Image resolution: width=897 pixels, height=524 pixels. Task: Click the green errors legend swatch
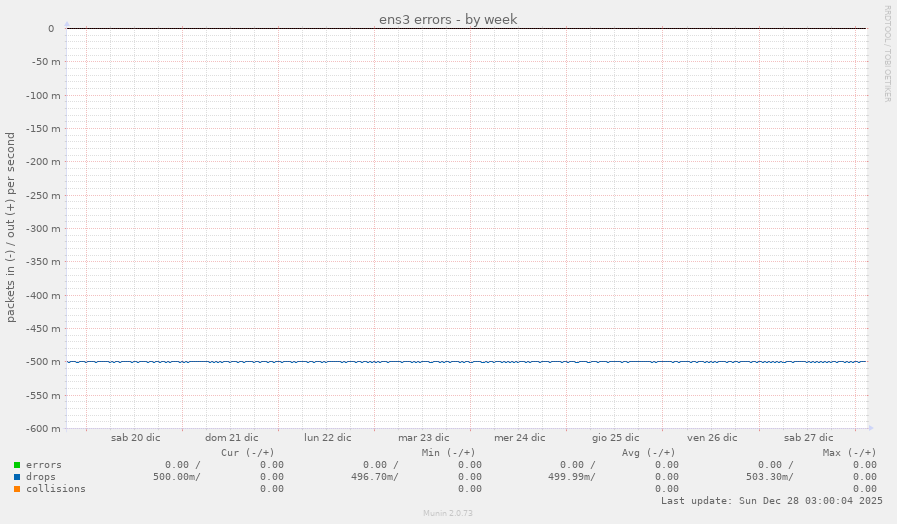click(x=17, y=465)
